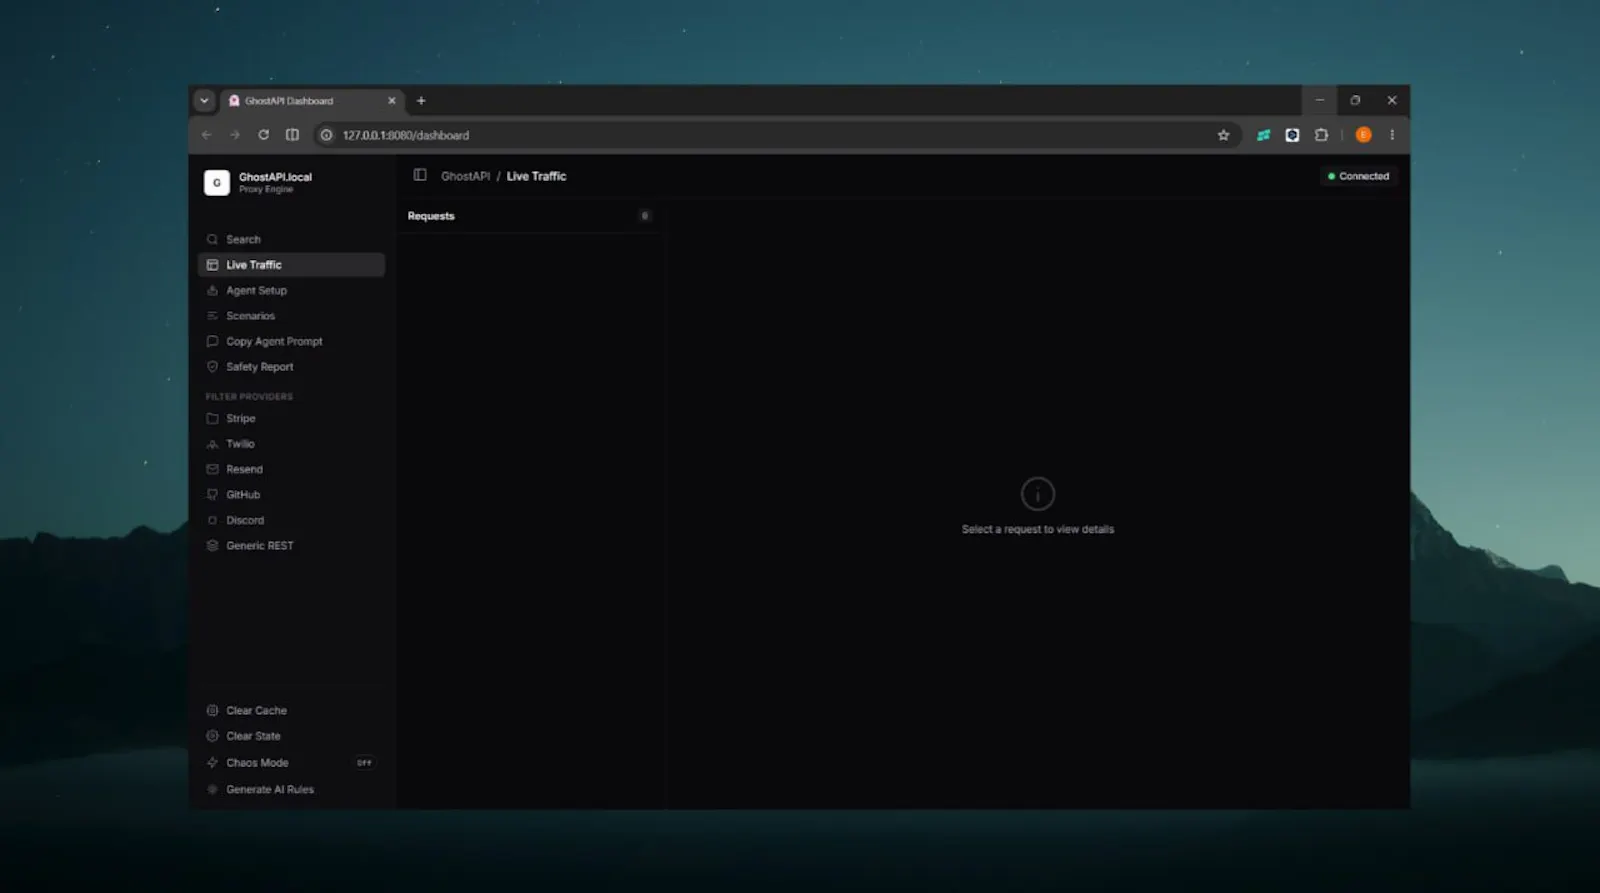Click the Twilio provider icon
The width and height of the screenshot is (1600, 893).
point(212,444)
